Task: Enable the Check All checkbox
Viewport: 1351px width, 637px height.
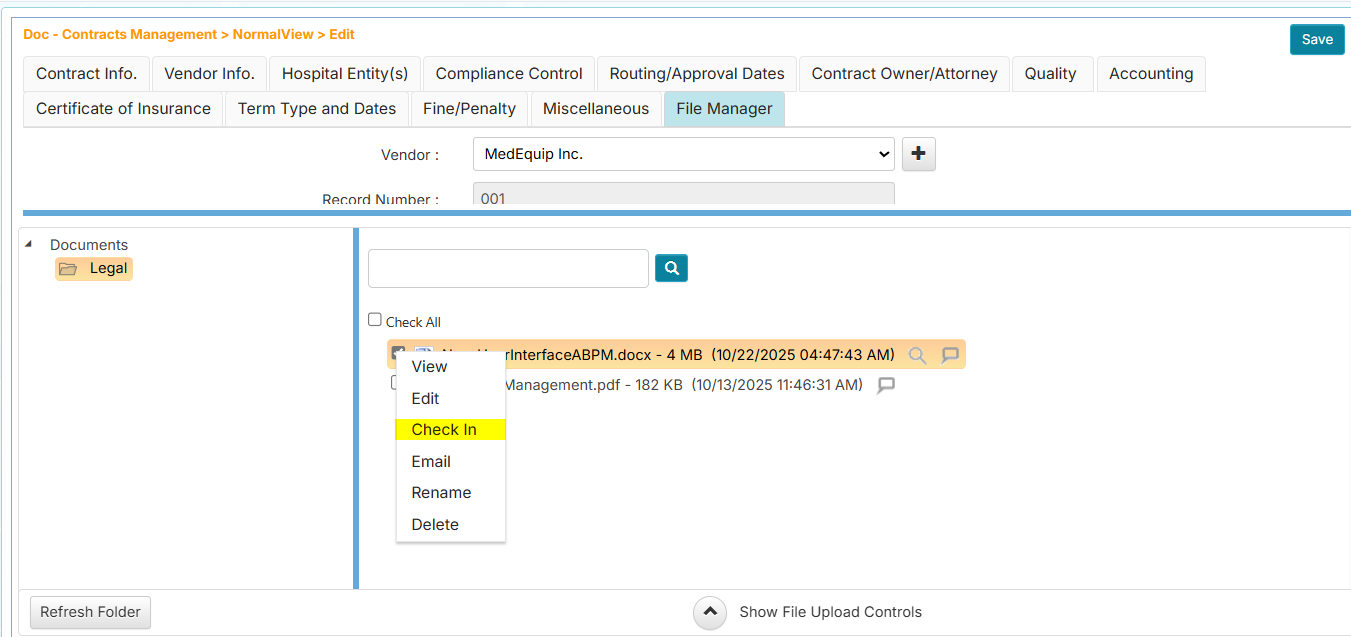Action: coord(375,318)
